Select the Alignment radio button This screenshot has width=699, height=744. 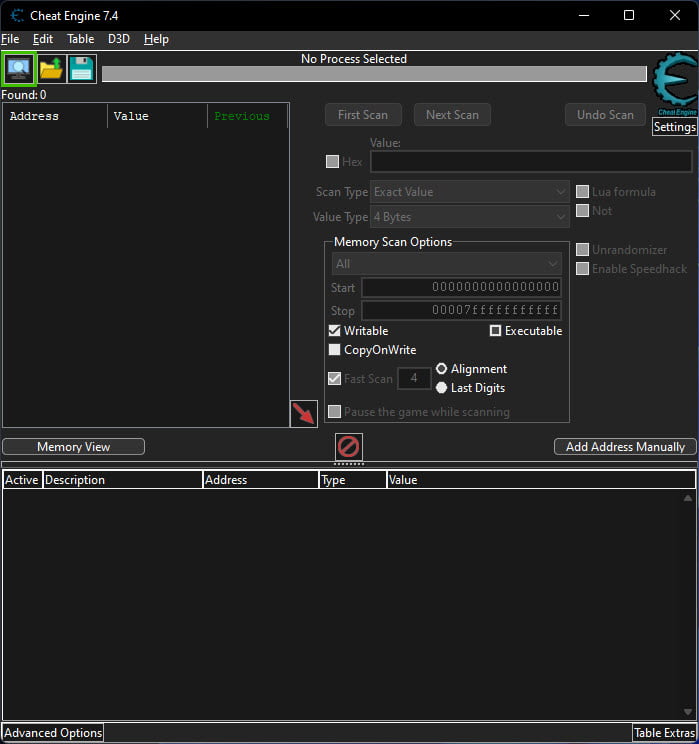coord(441,369)
